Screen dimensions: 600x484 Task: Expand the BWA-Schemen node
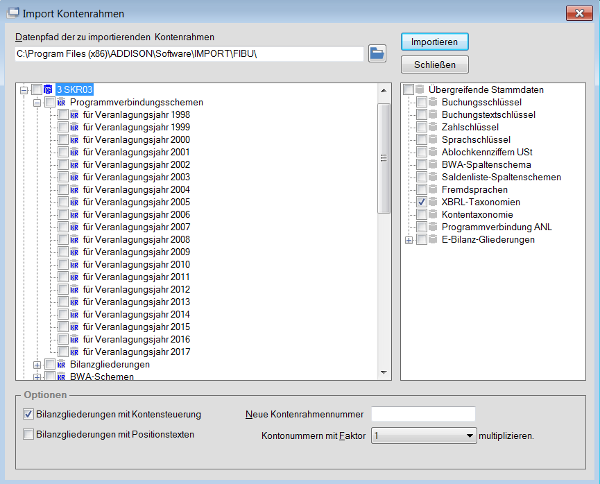pyautogui.click(x=37, y=377)
